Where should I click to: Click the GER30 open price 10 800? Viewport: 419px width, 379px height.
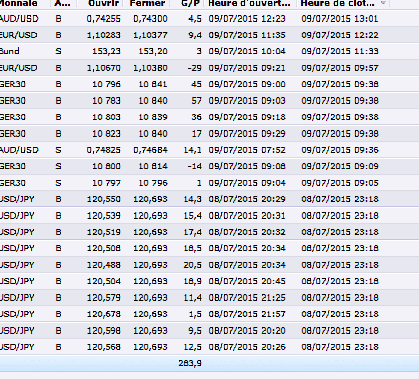coord(106,166)
